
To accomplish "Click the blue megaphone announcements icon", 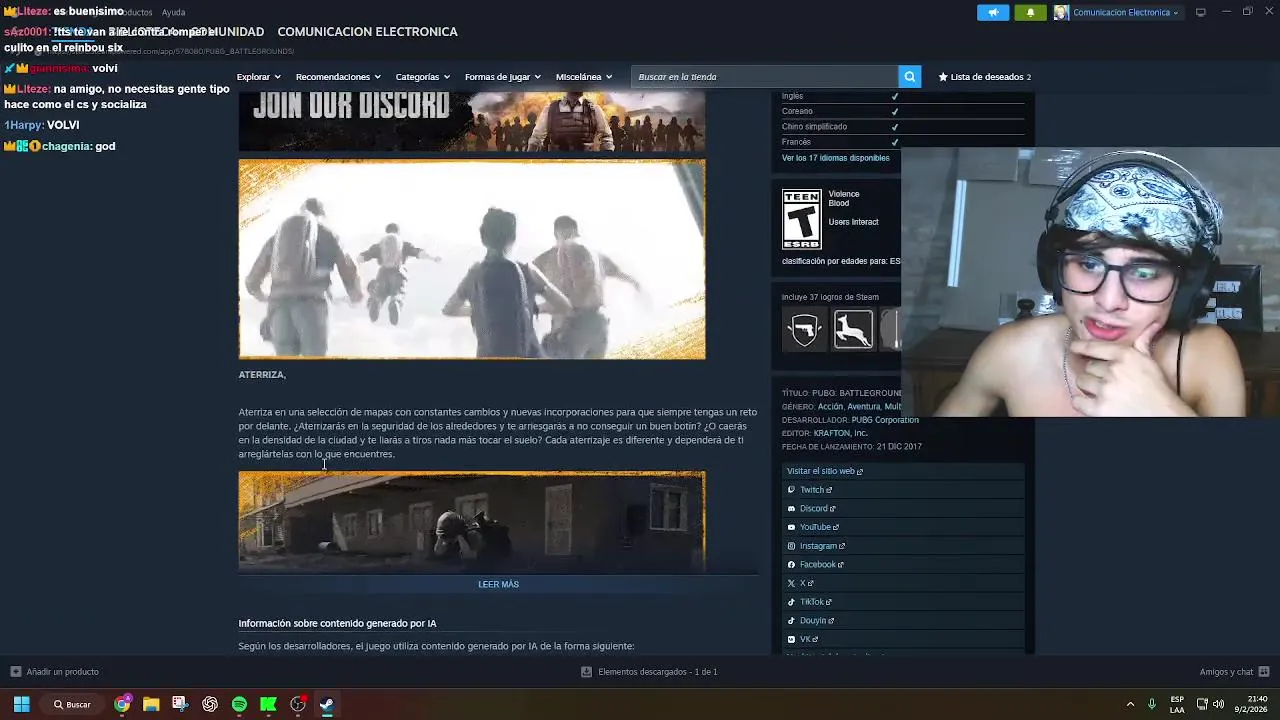I will tap(993, 12).
